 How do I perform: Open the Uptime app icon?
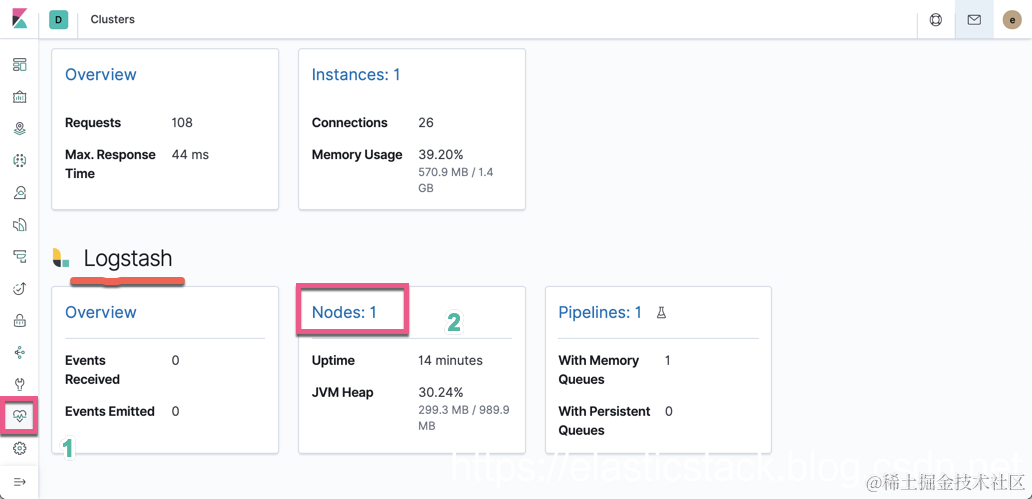(20, 288)
